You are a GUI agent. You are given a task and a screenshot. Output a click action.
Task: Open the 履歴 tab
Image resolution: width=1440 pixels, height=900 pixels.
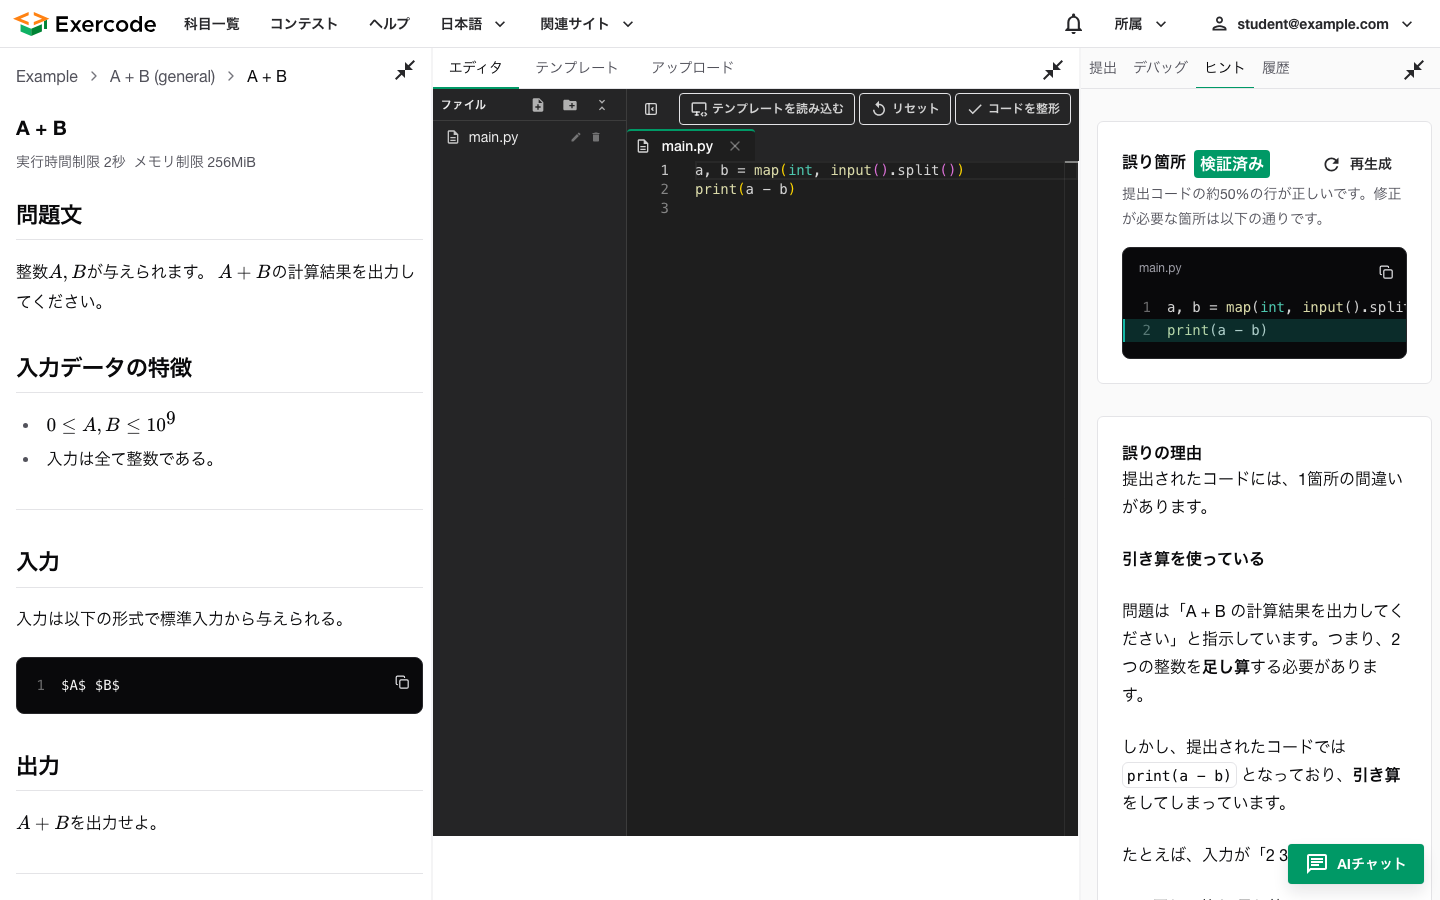[1276, 68]
